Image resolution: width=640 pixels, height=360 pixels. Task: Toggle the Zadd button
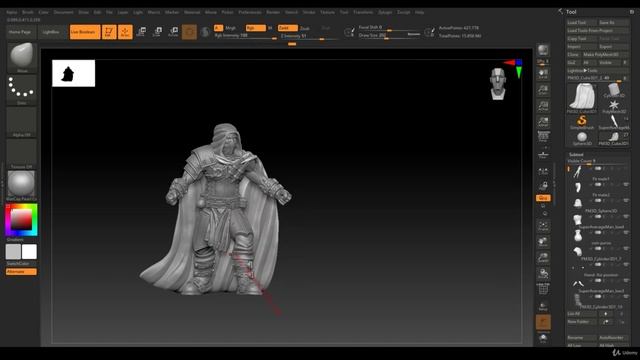point(288,28)
